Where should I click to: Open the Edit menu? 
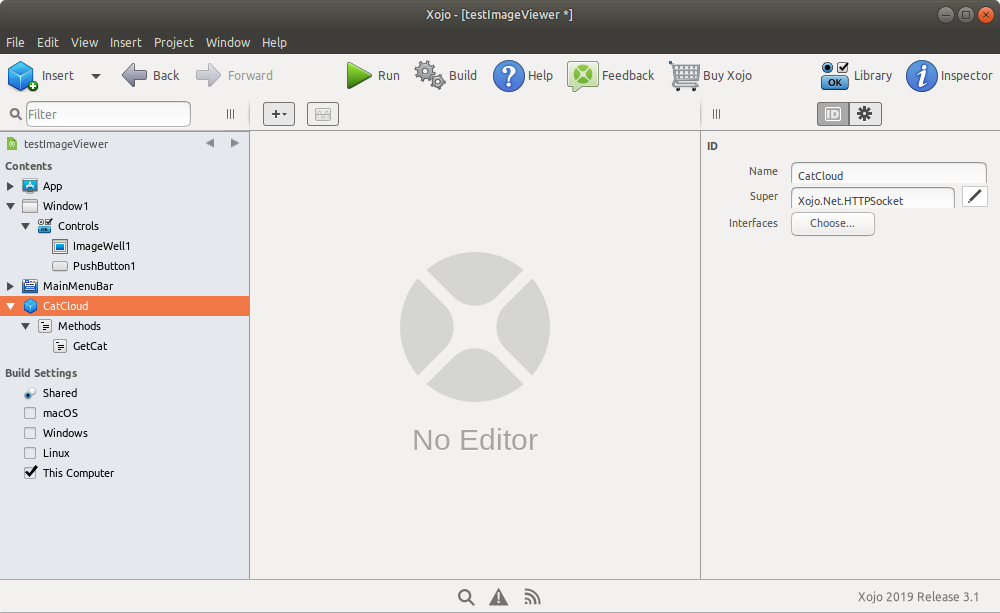click(48, 43)
